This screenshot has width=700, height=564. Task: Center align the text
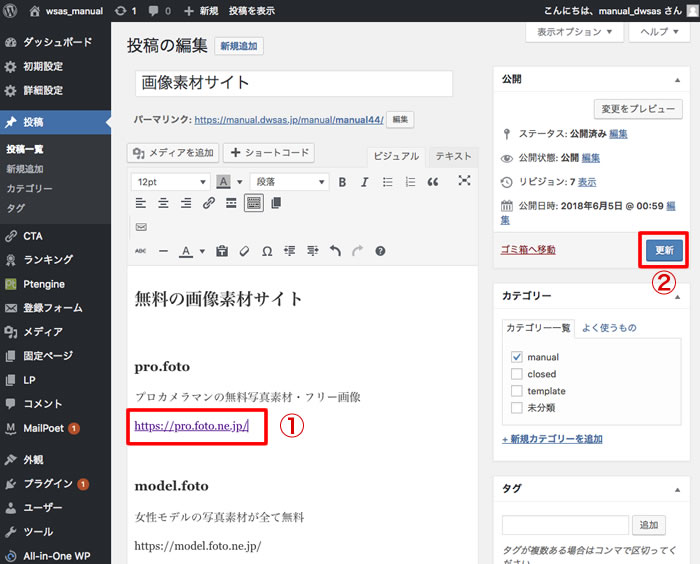click(163, 203)
